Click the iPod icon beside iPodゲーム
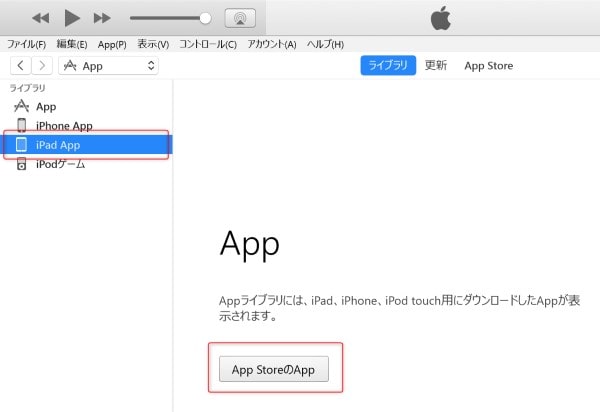 tap(21, 164)
